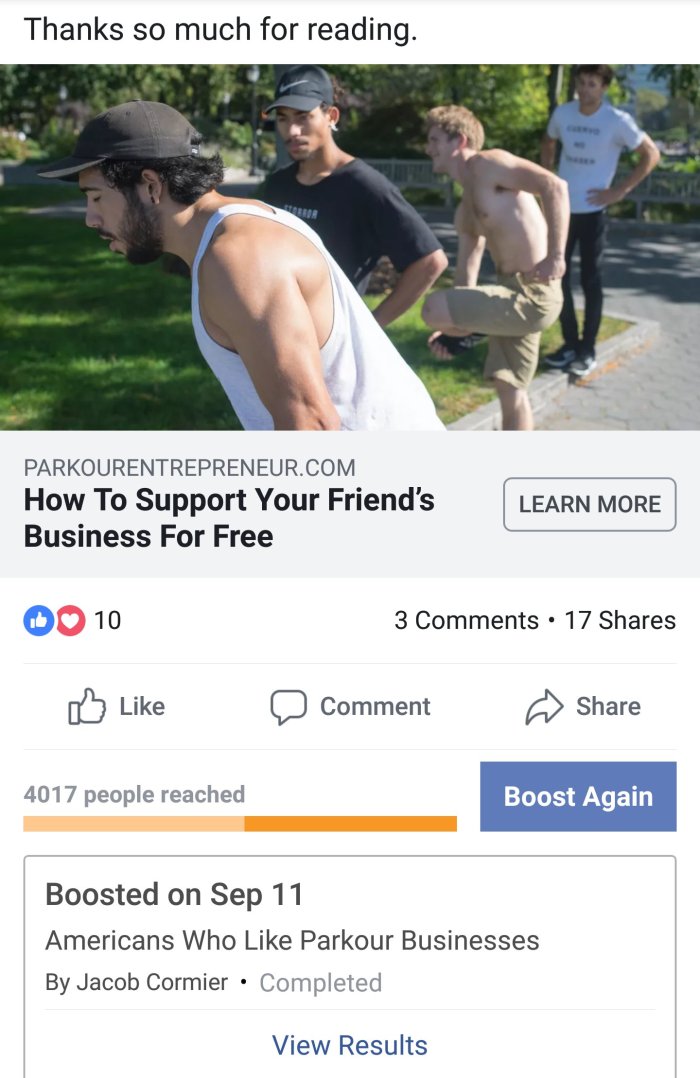Click the thumbs-up Like icon
700x1078 pixels.
pos(87,706)
